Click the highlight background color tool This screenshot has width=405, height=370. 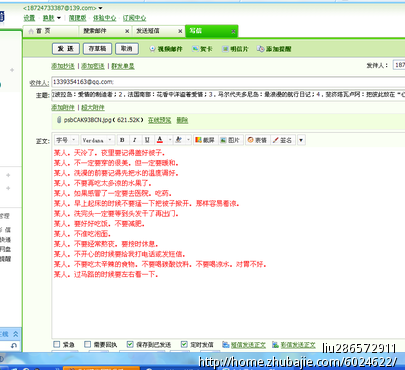coord(179,140)
